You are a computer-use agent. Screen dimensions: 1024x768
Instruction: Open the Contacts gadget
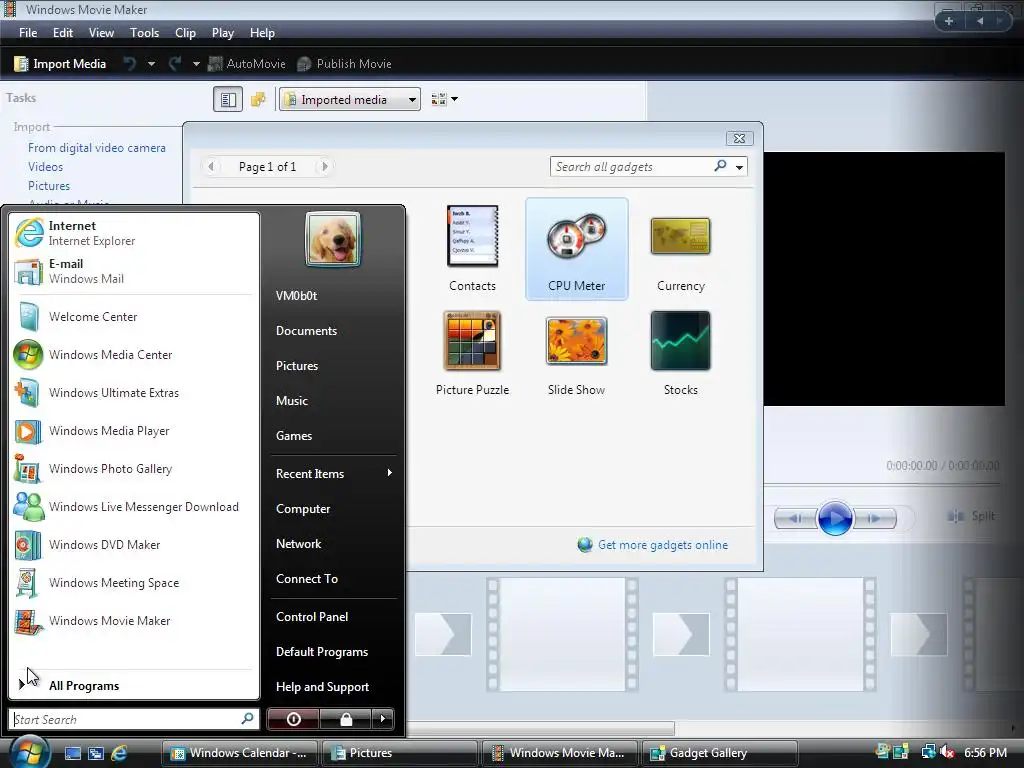(472, 249)
